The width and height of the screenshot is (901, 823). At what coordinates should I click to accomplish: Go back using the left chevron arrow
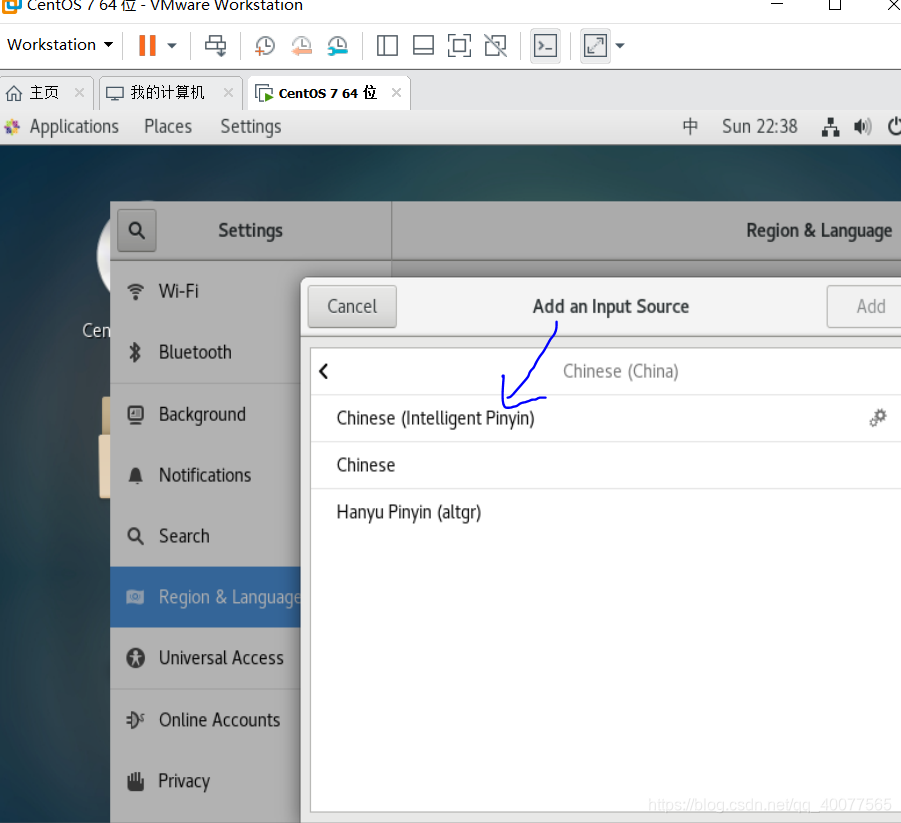tap(324, 371)
